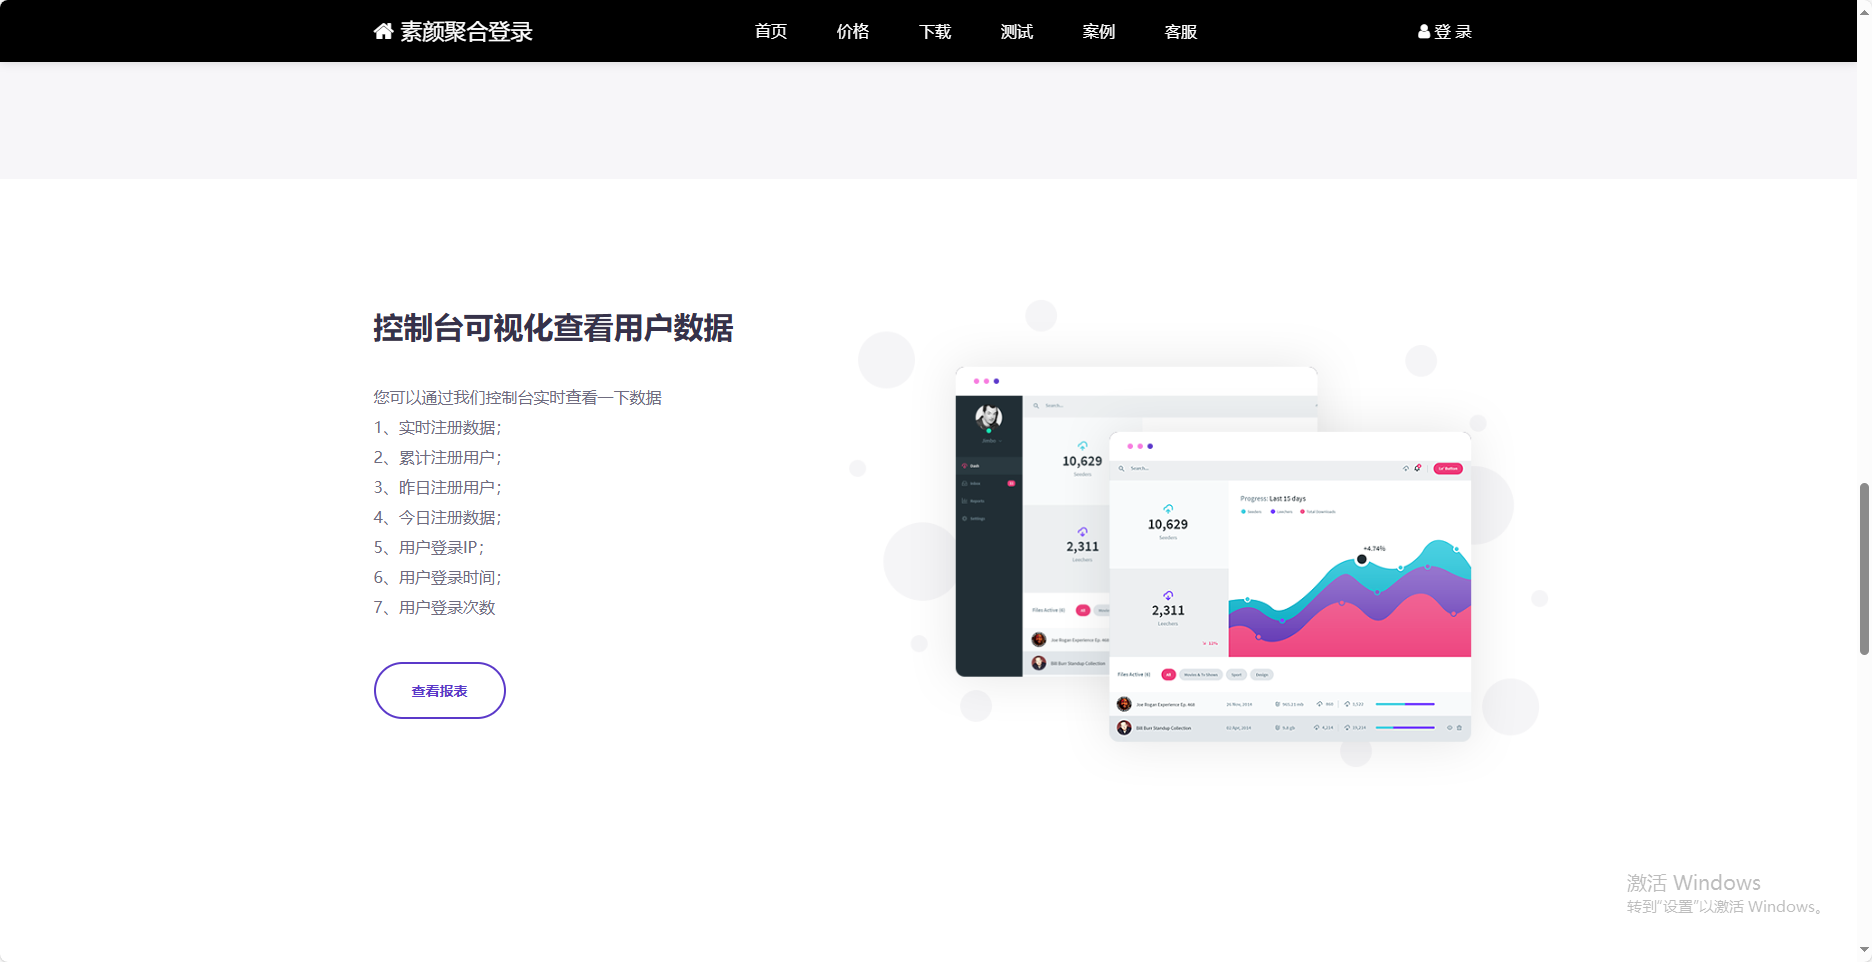Click cyan upload cloud icon above front 10,629
This screenshot has width=1872, height=962.
pos(1168,509)
